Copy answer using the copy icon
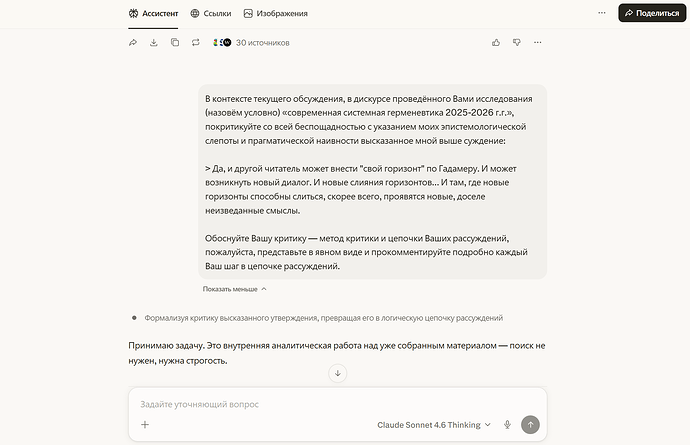 tap(175, 43)
